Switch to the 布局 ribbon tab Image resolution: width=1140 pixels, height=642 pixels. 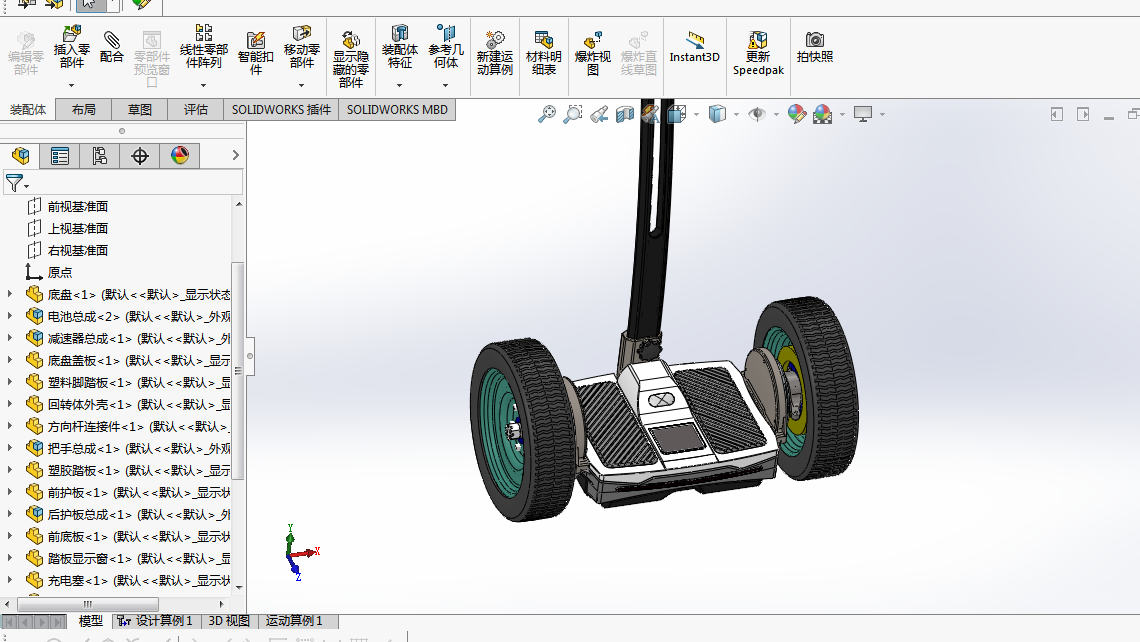point(84,110)
